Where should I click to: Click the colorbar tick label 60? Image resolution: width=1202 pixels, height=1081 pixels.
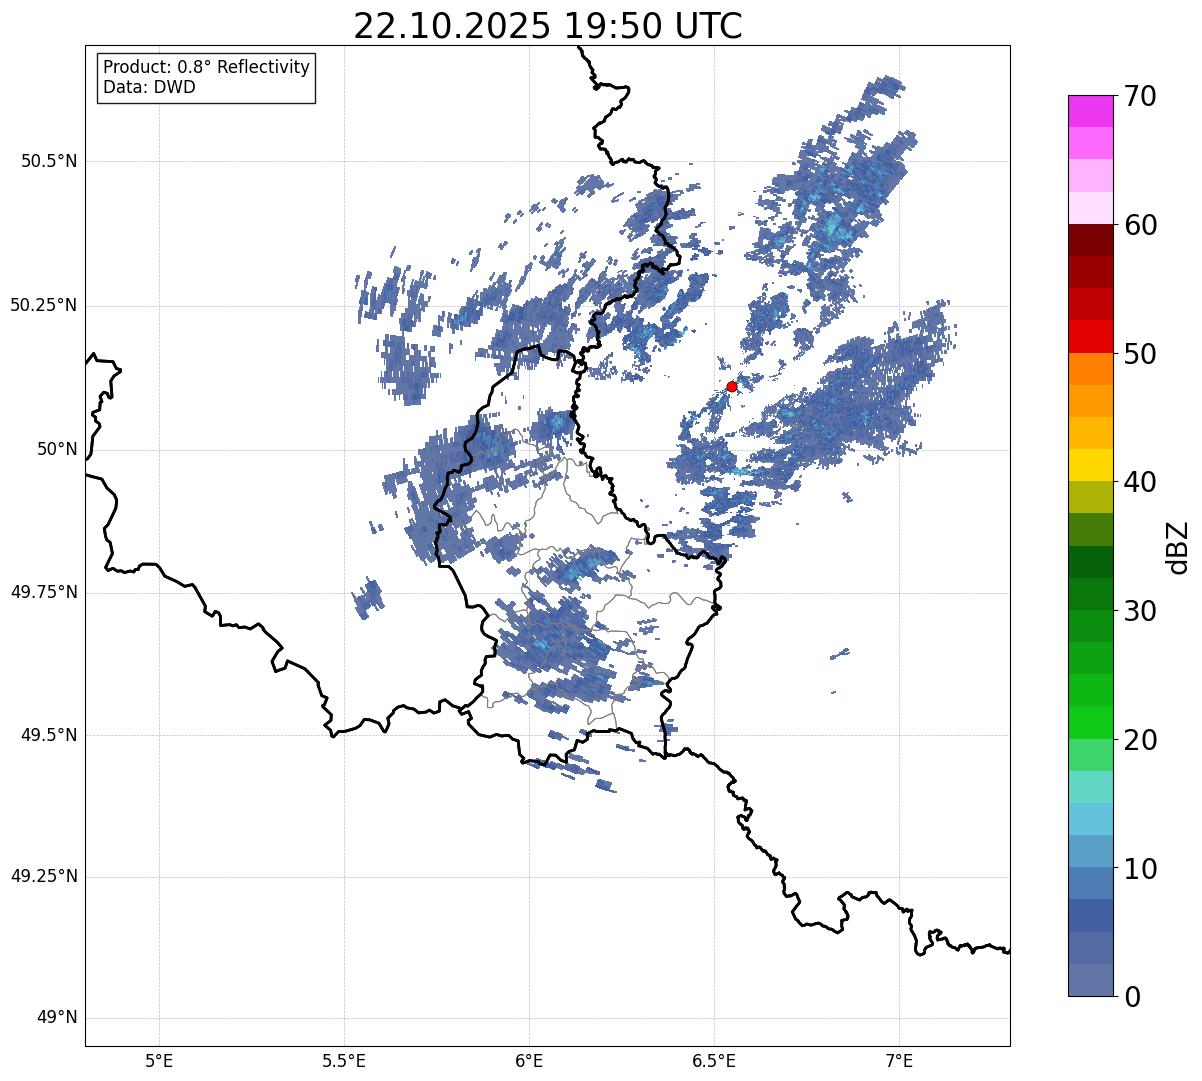pos(1140,225)
